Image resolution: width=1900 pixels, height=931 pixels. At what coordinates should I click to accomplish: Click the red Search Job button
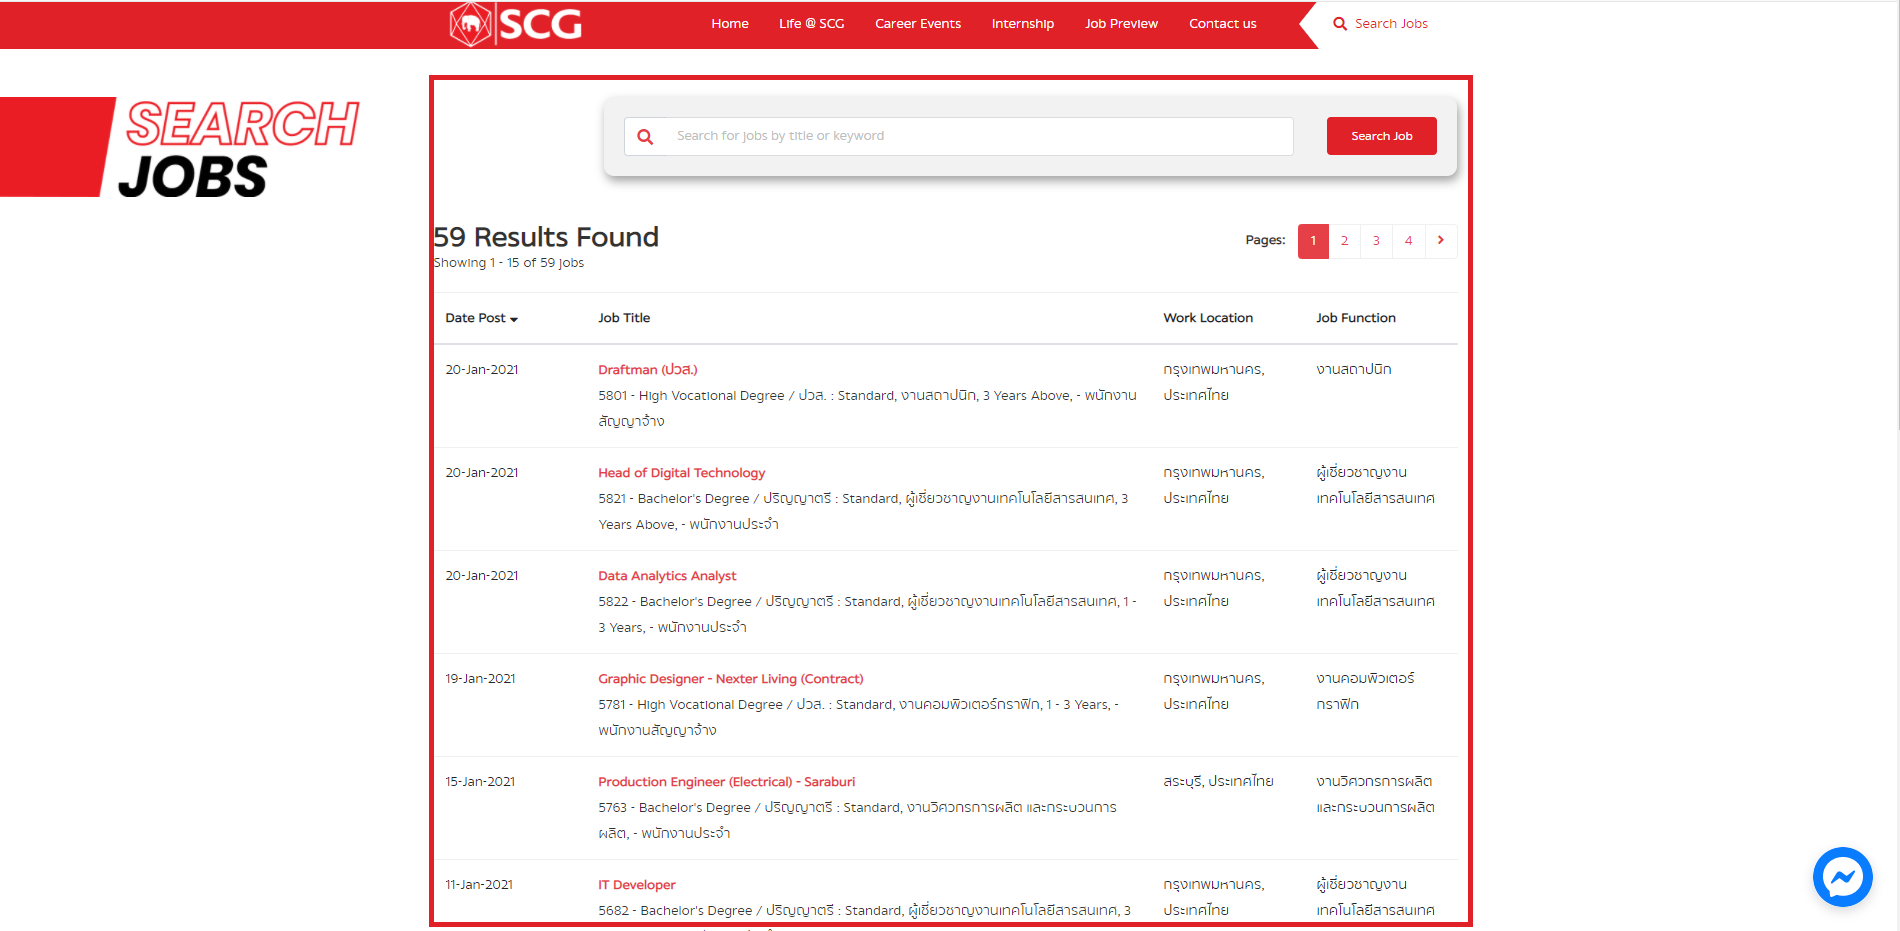pyautogui.click(x=1381, y=136)
